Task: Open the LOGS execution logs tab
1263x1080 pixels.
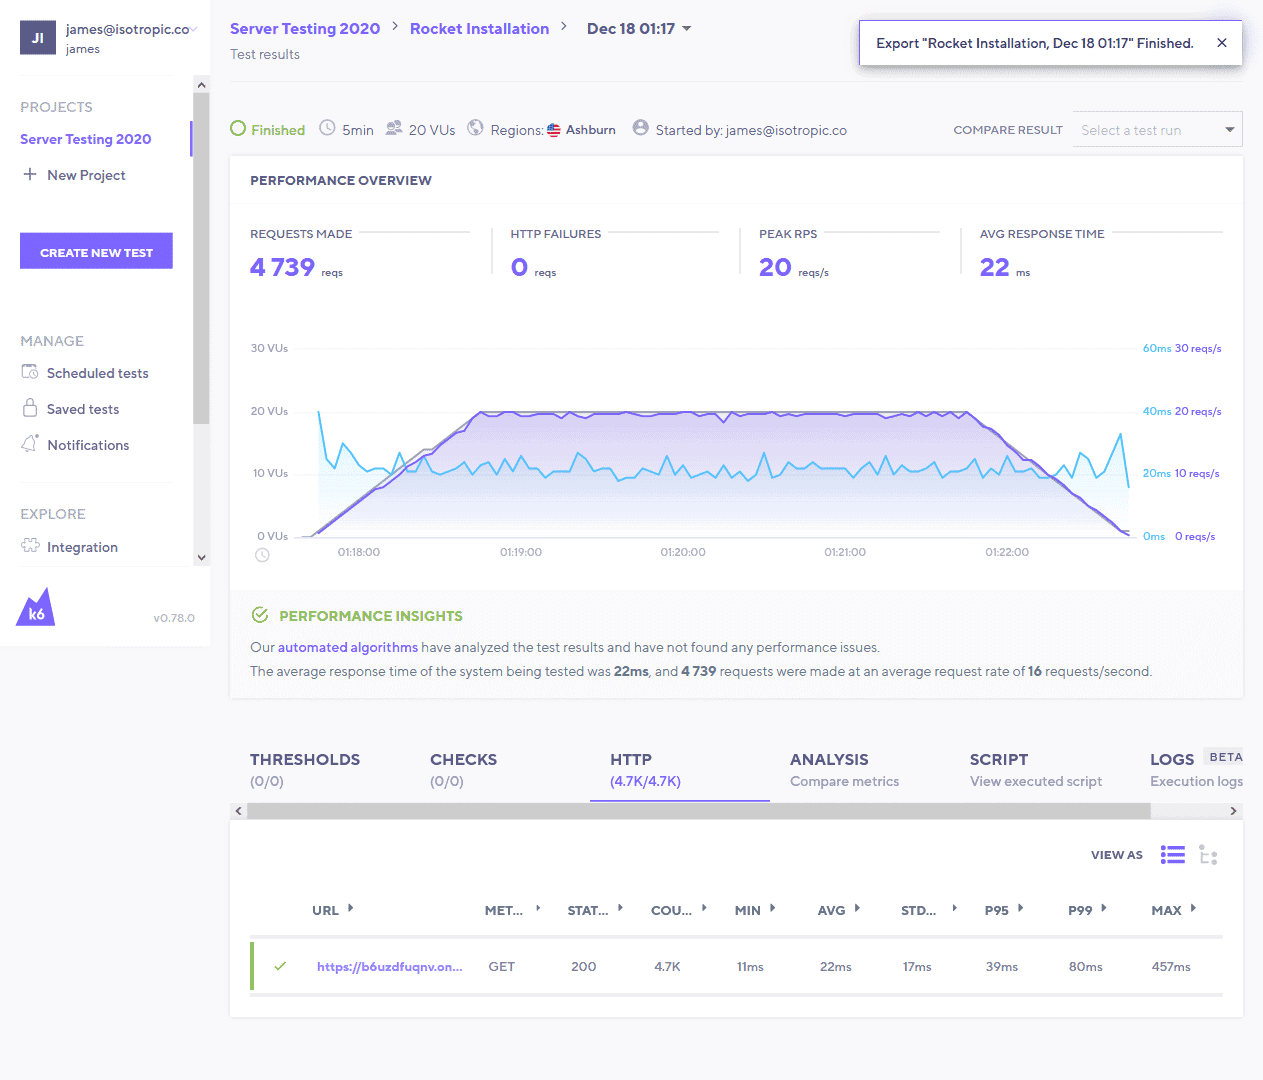Action: tap(1196, 770)
